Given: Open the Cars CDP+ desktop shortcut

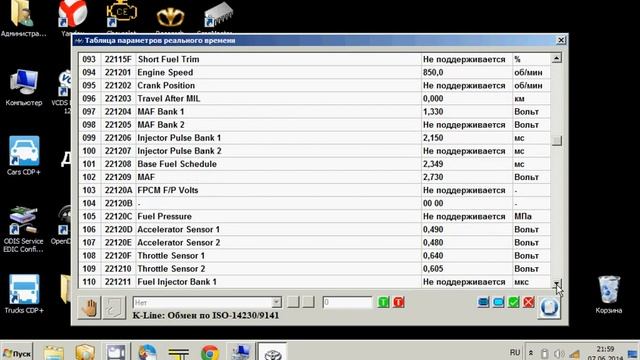Looking at the screenshot, I should (24, 156).
